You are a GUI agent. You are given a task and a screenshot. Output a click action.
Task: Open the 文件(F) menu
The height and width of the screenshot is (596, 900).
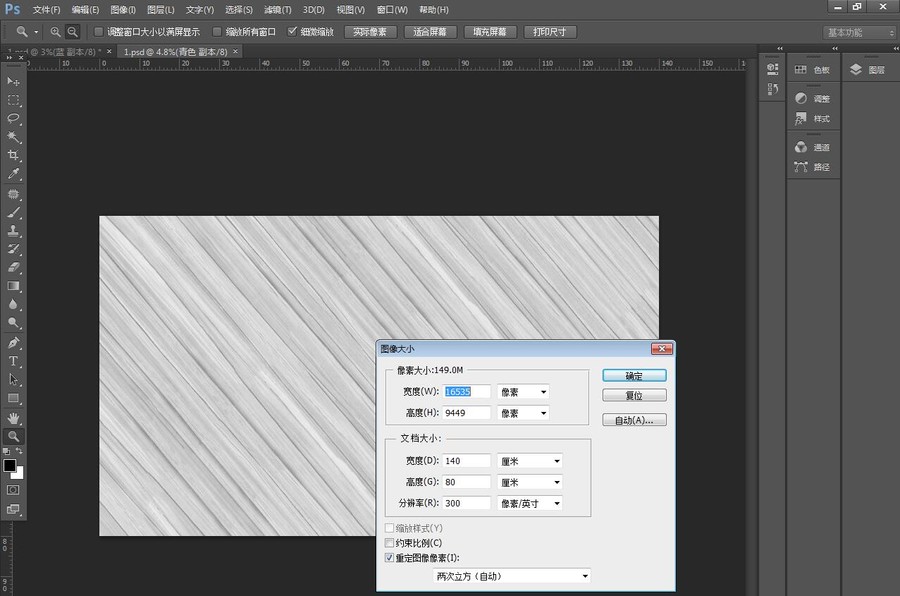pyautogui.click(x=46, y=10)
